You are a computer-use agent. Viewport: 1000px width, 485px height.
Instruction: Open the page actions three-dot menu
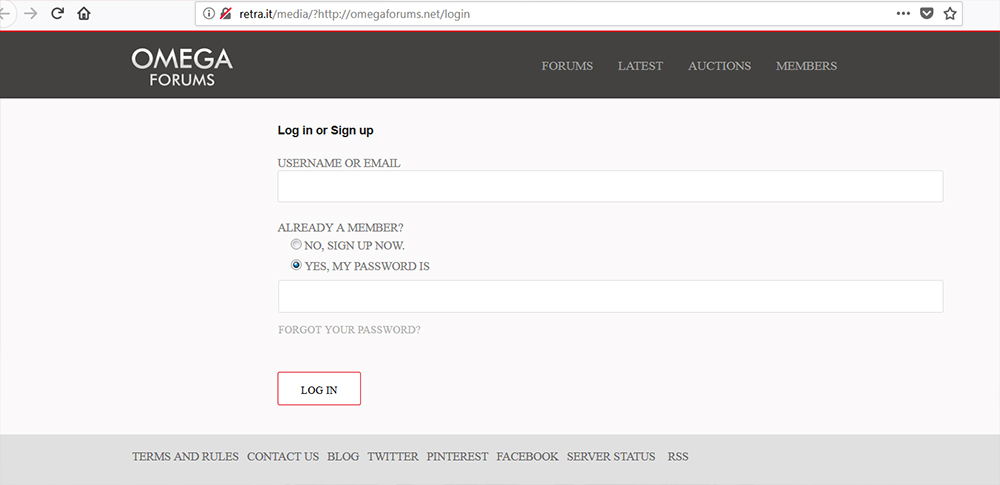[903, 14]
